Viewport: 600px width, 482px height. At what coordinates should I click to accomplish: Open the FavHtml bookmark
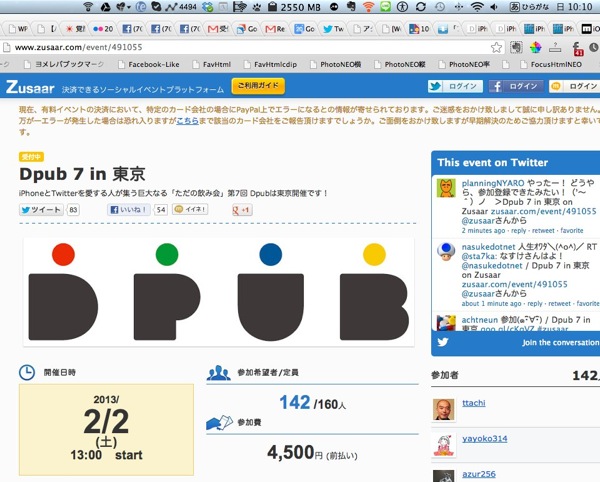212,64
